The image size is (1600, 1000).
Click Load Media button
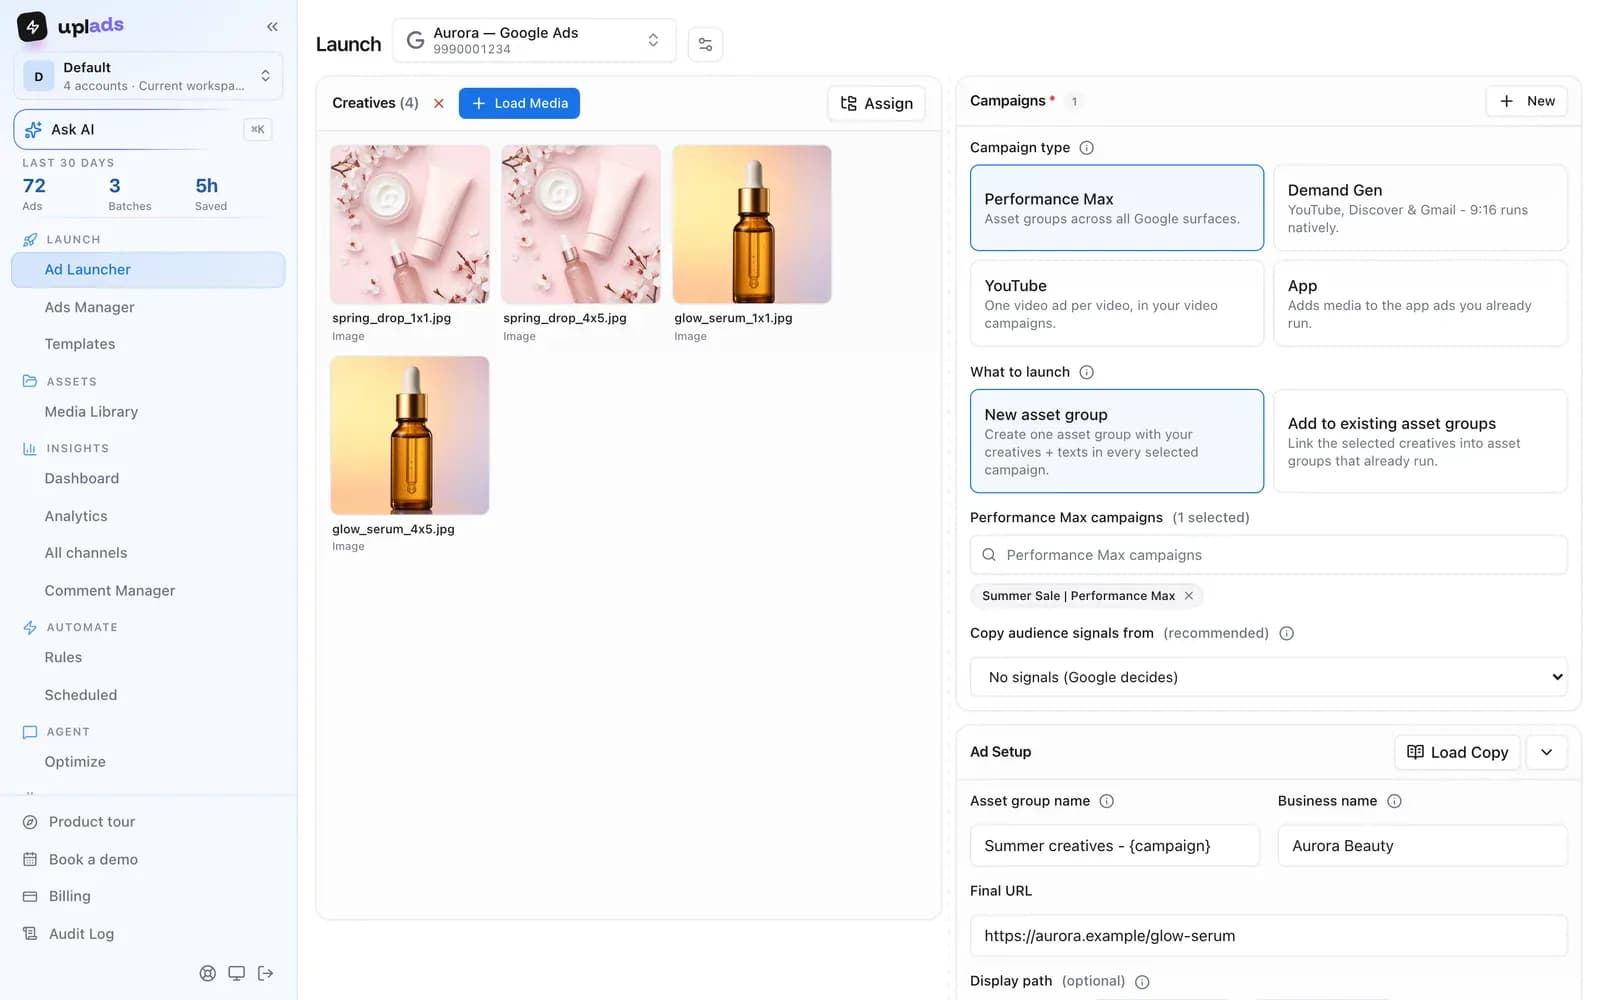click(519, 103)
